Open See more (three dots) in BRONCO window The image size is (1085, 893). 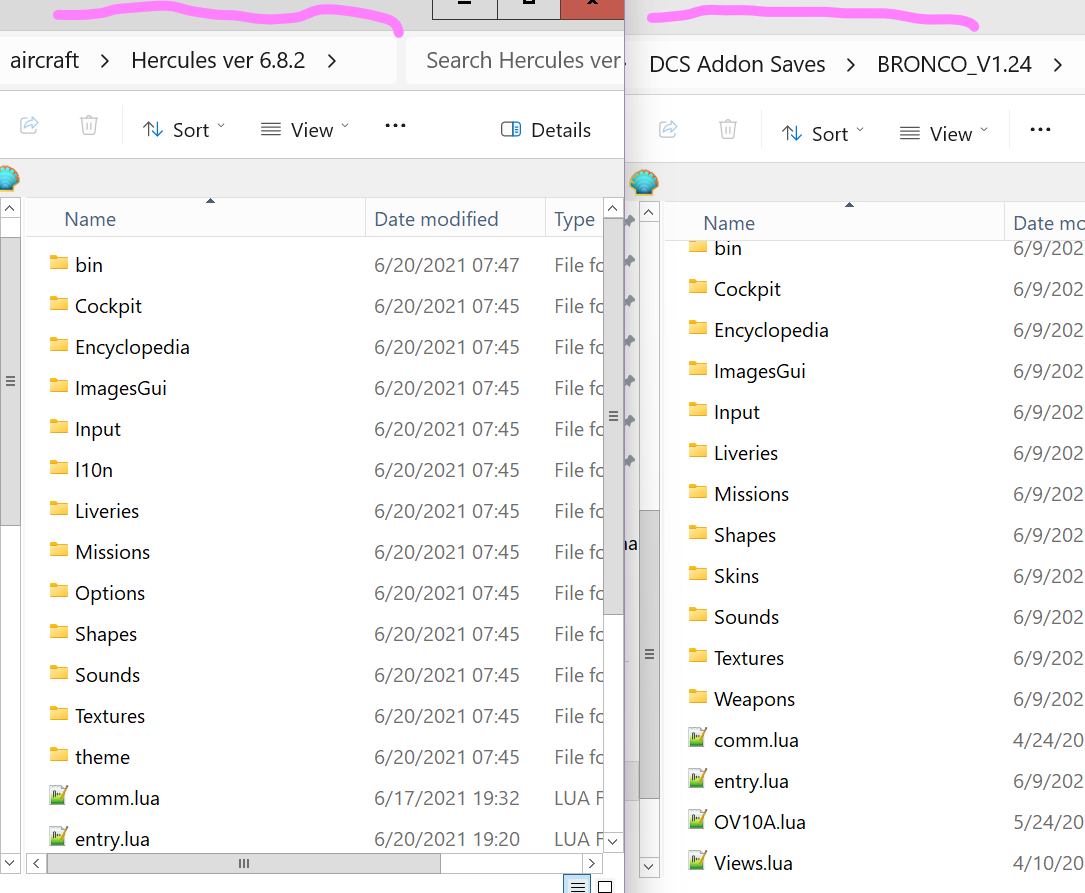(x=1040, y=130)
